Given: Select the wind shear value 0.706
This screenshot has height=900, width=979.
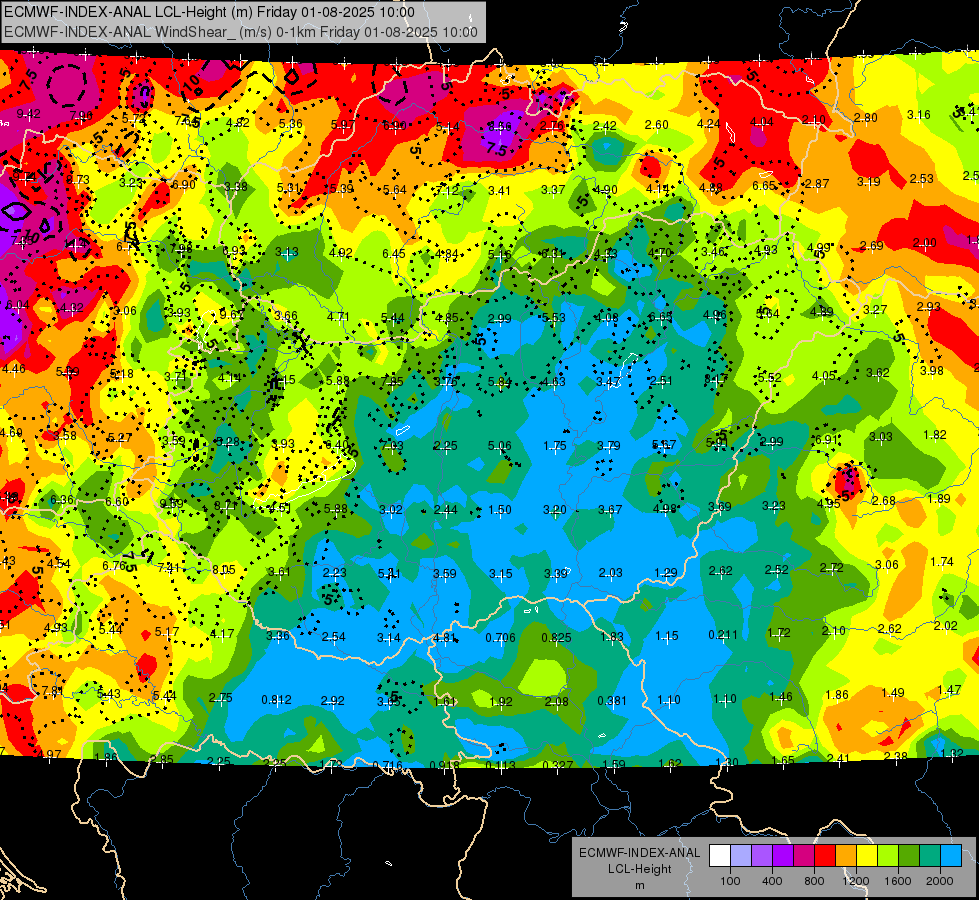Looking at the screenshot, I should [x=501, y=638].
